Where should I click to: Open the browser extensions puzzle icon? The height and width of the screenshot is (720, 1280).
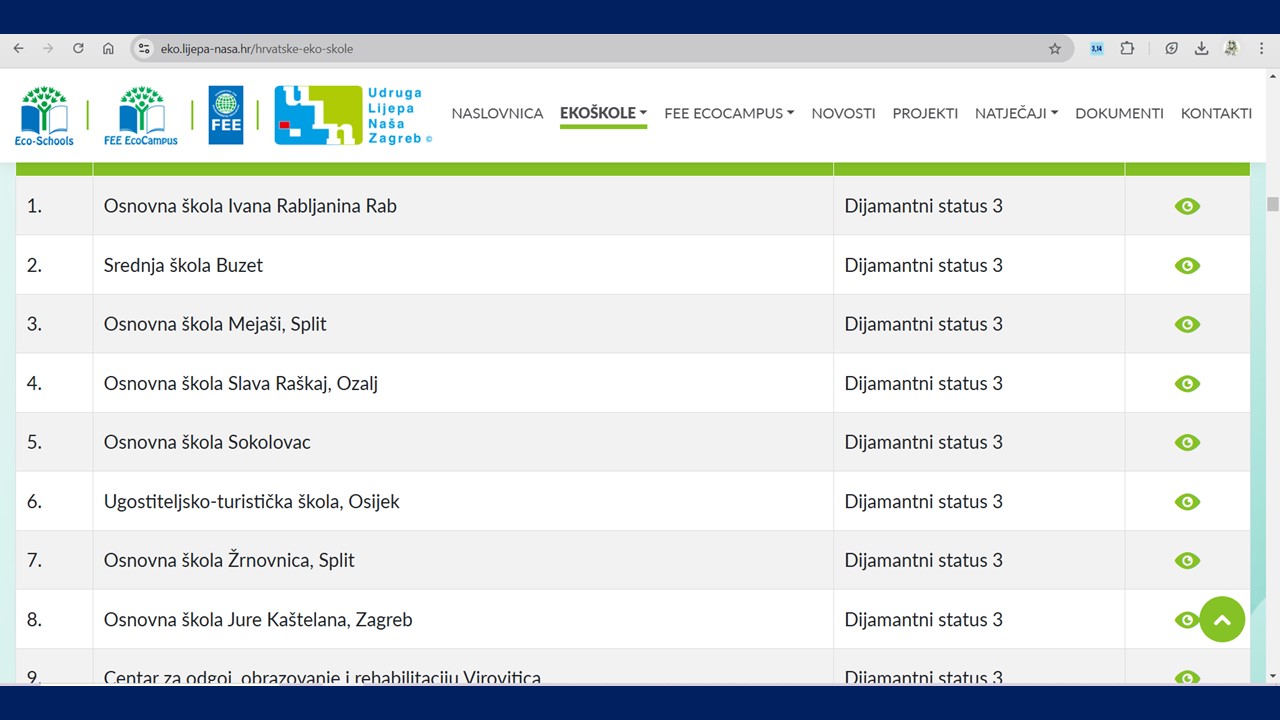[1127, 49]
